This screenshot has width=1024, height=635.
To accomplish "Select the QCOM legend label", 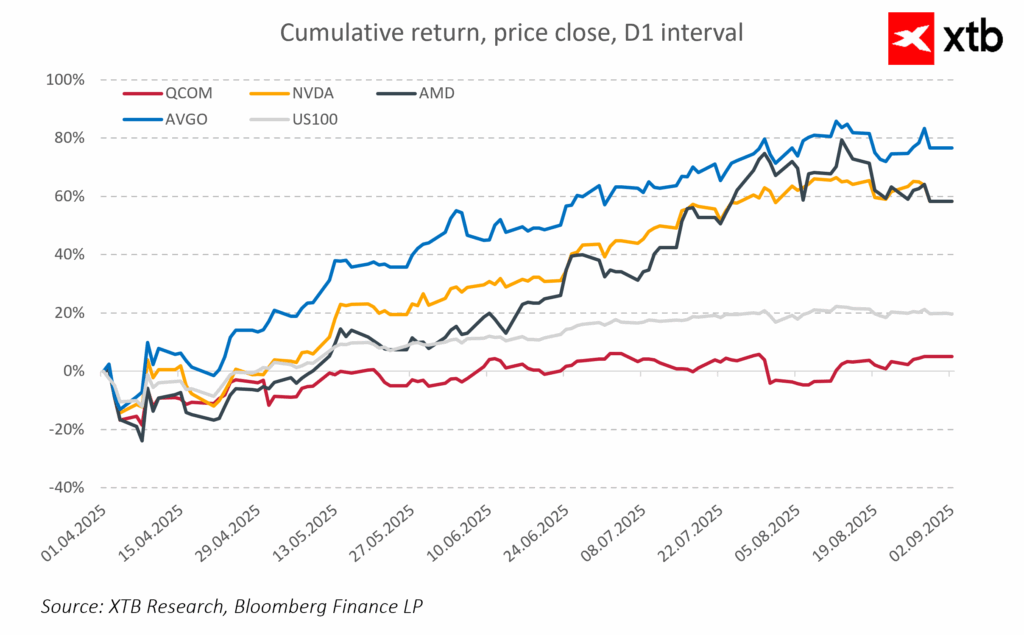I will click(x=188, y=93).
